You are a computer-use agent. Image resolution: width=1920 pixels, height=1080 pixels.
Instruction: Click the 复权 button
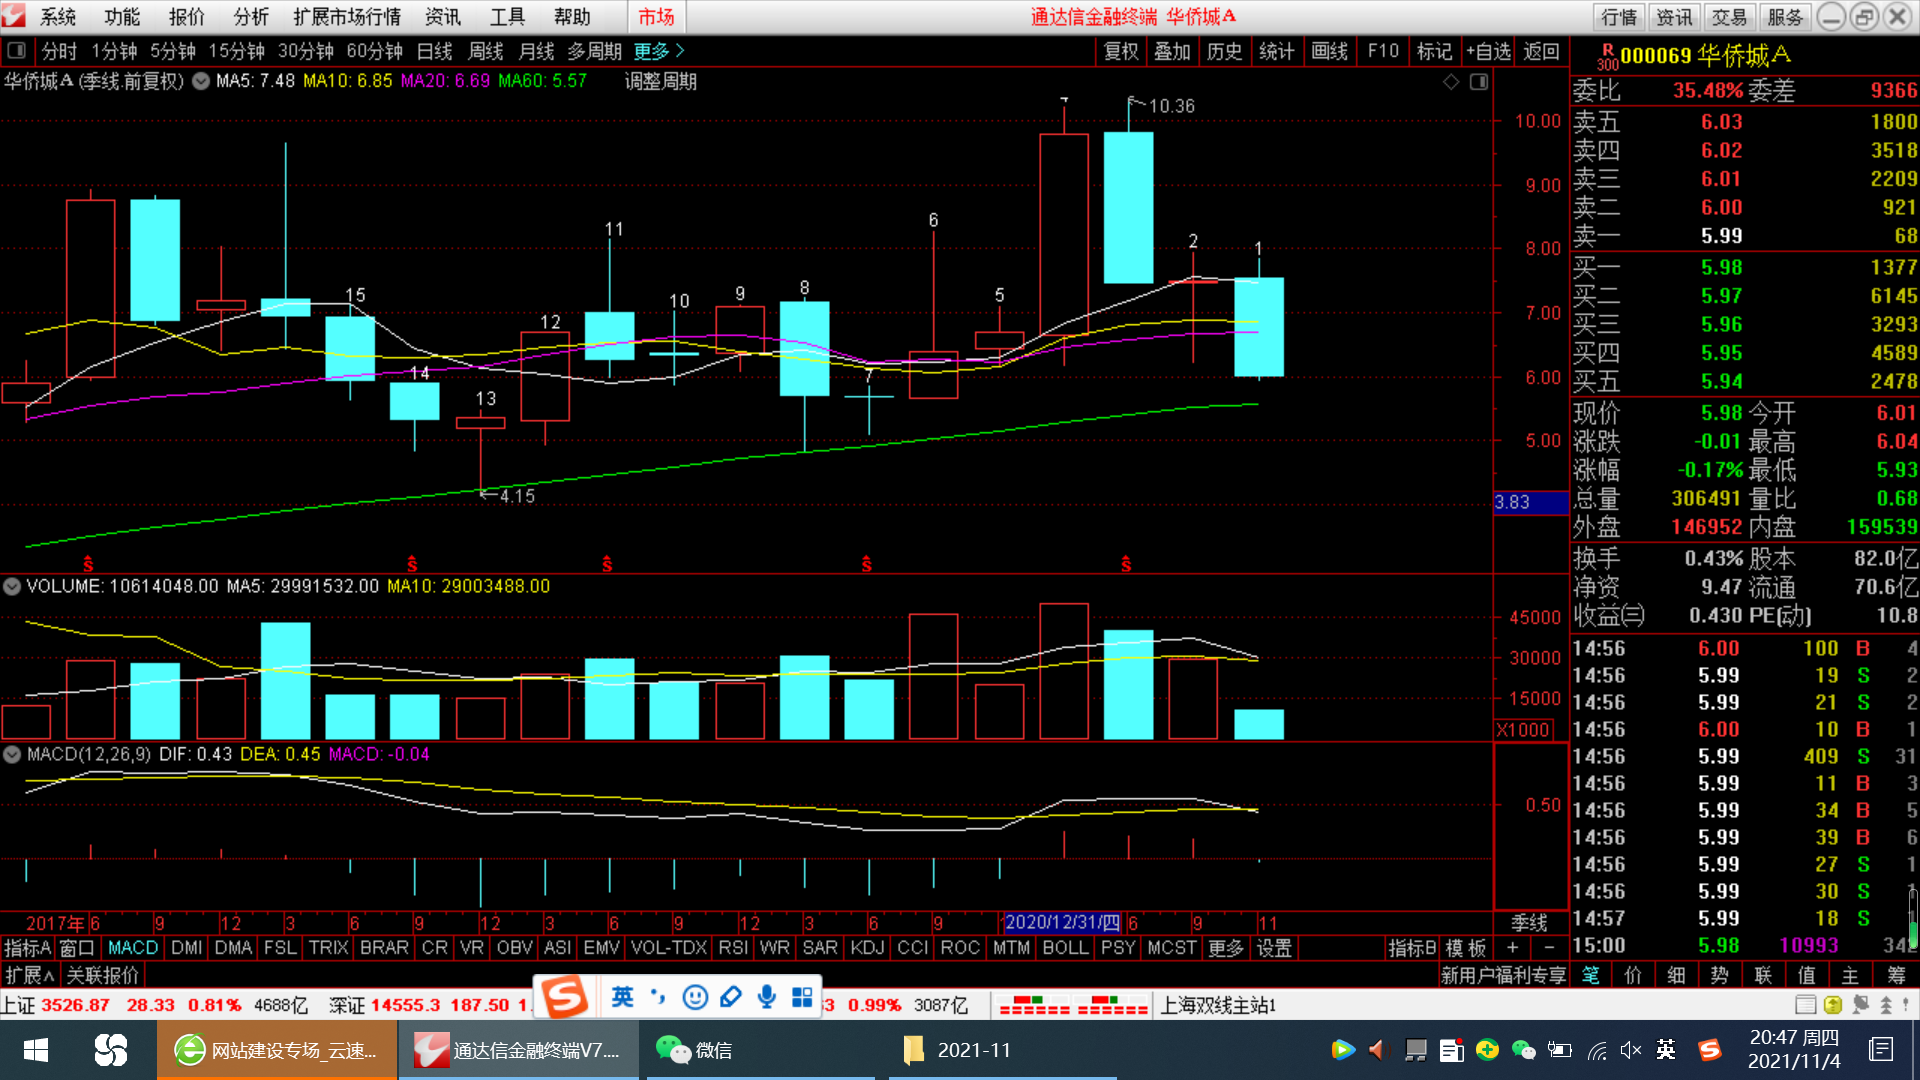click(1121, 51)
